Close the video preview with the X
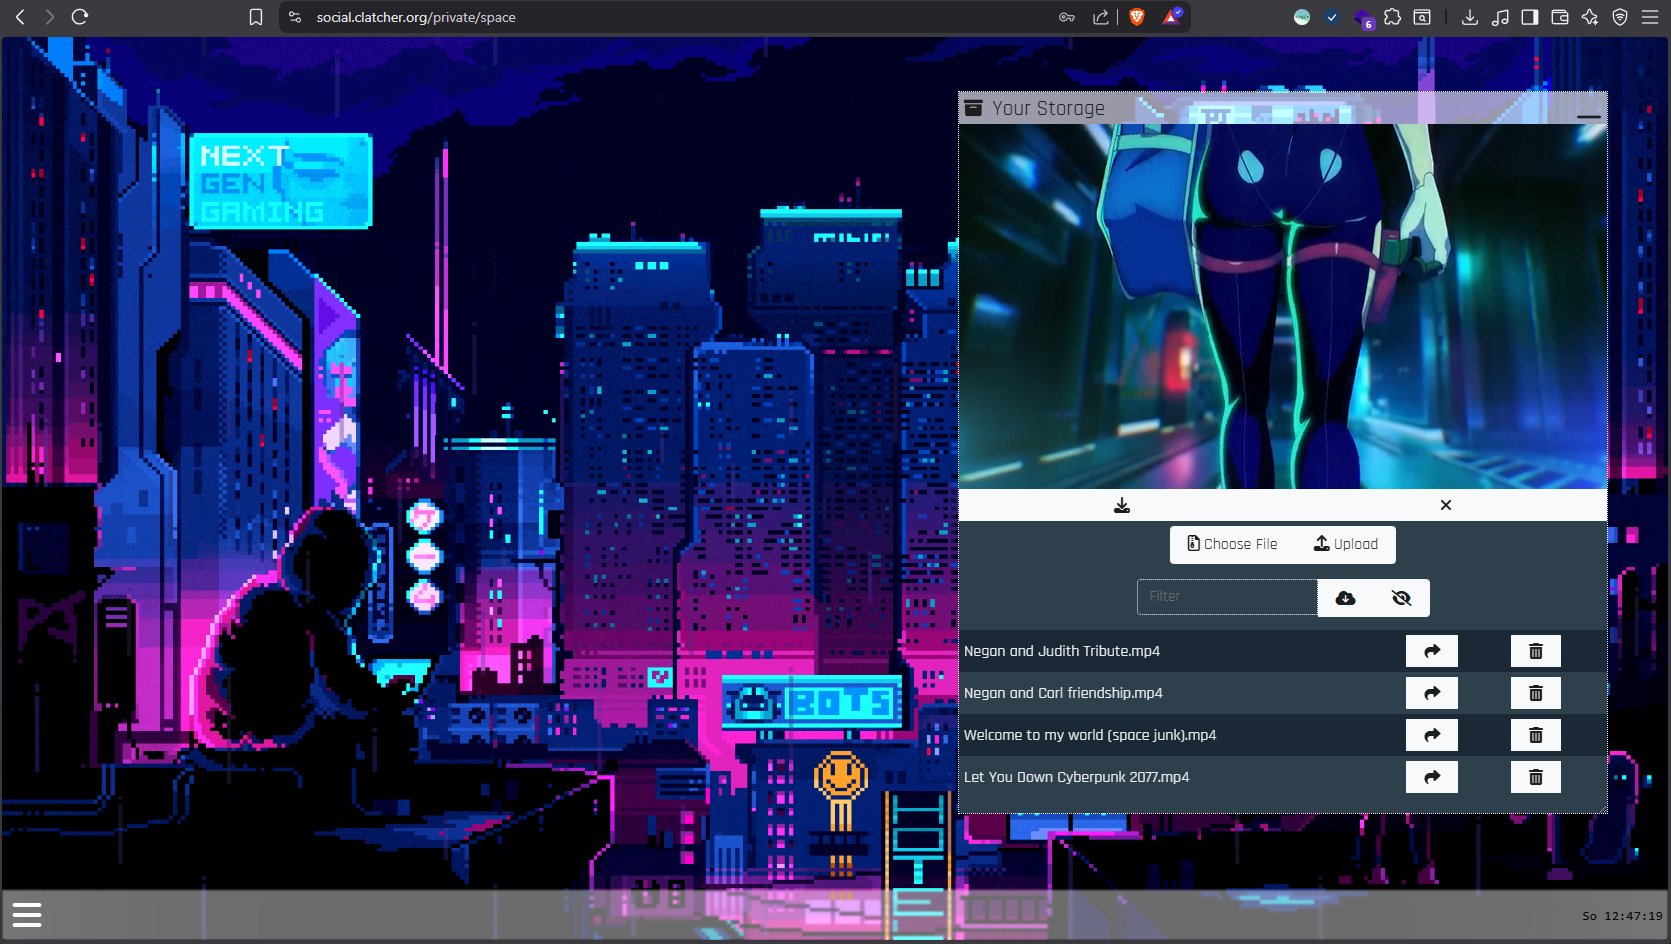 click(1445, 505)
